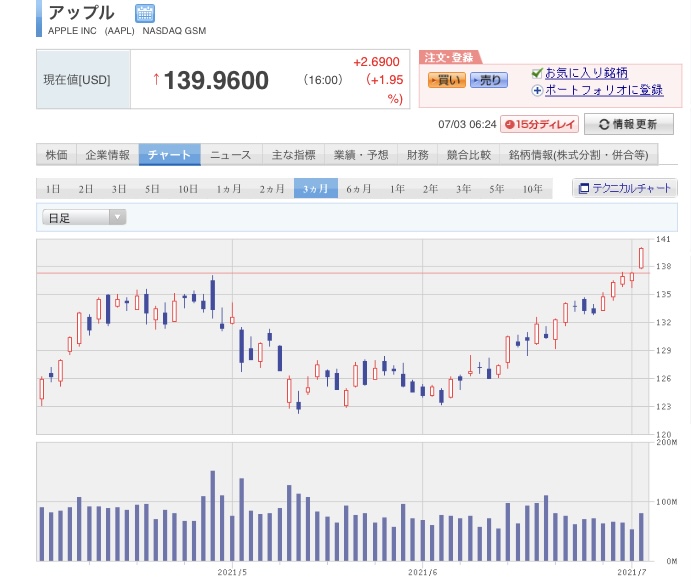Select the チャート tab
Image resolution: width=691 pixels, height=586 pixels.
[x=170, y=155]
